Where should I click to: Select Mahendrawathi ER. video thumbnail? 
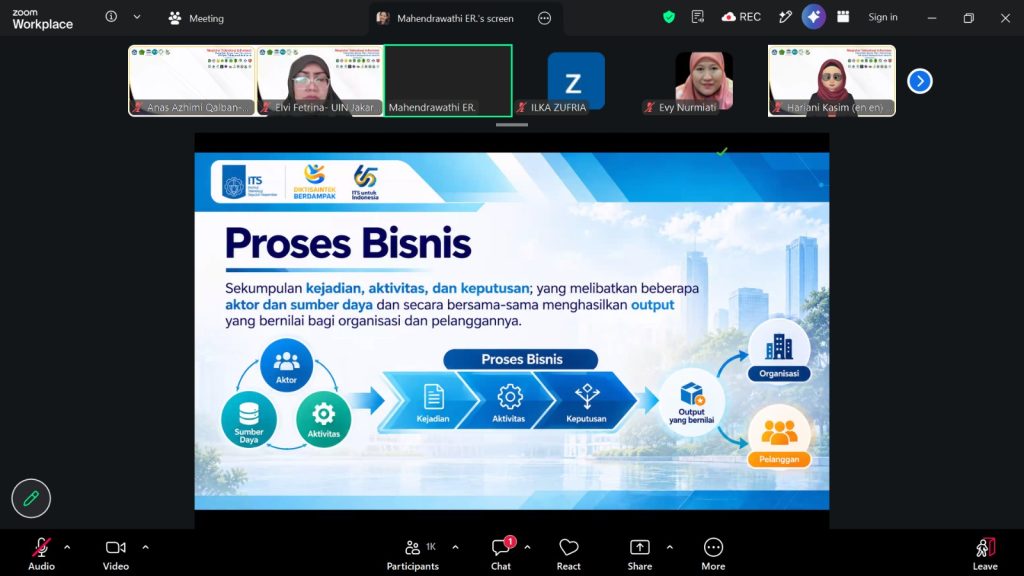[x=448, y=80]
